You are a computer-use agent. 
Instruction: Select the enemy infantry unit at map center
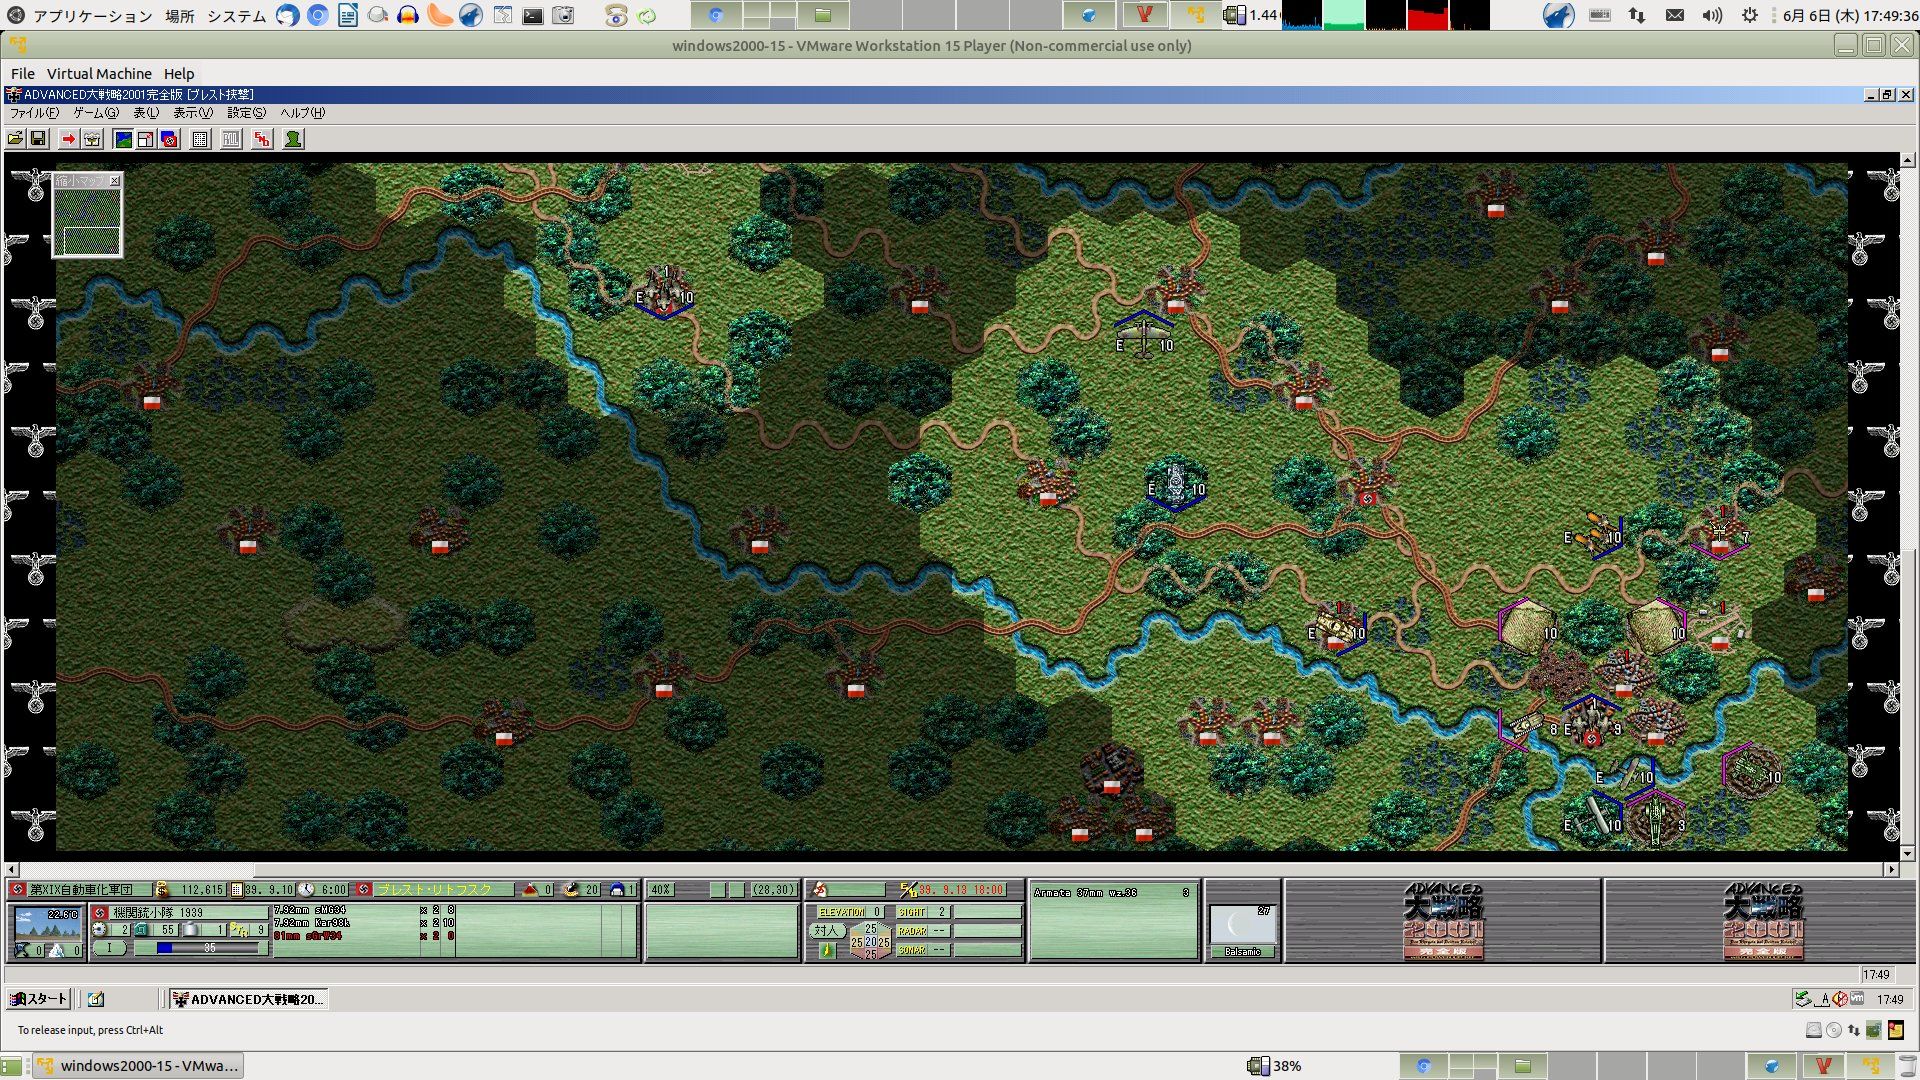[1176, 485]
